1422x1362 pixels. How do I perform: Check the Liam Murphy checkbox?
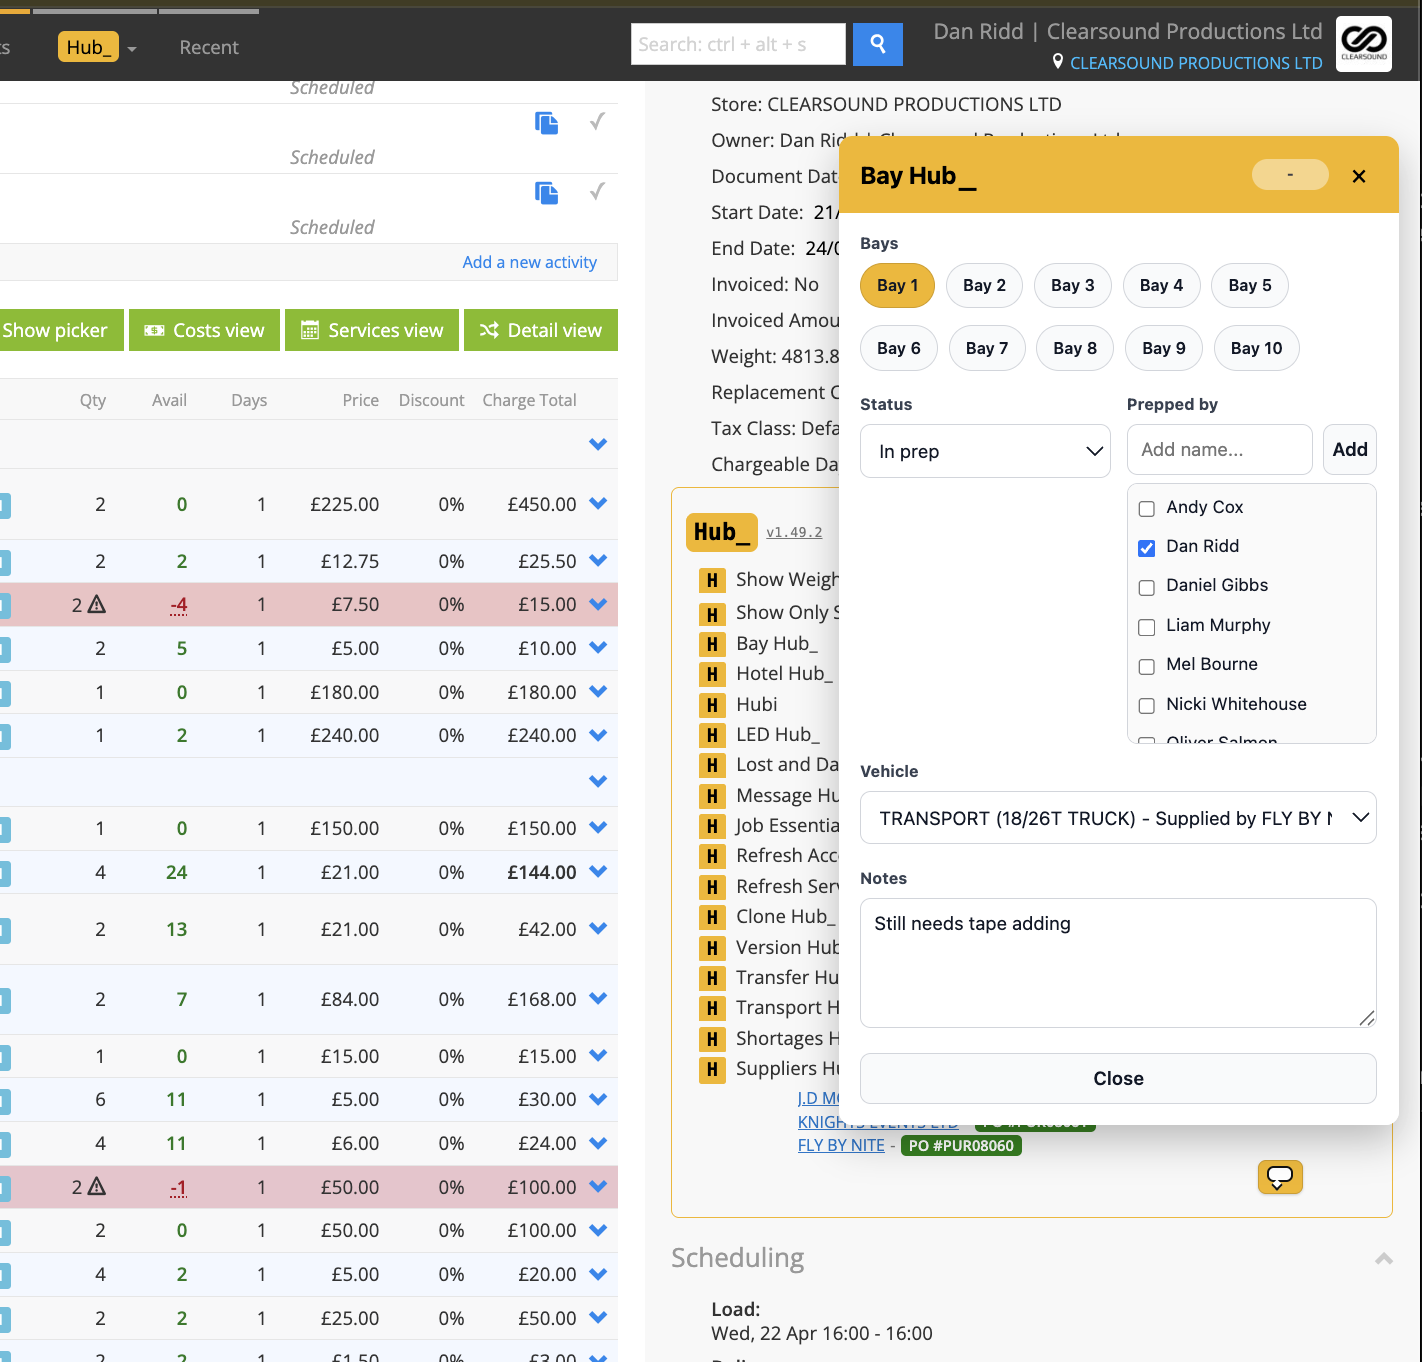point(1147,628)
